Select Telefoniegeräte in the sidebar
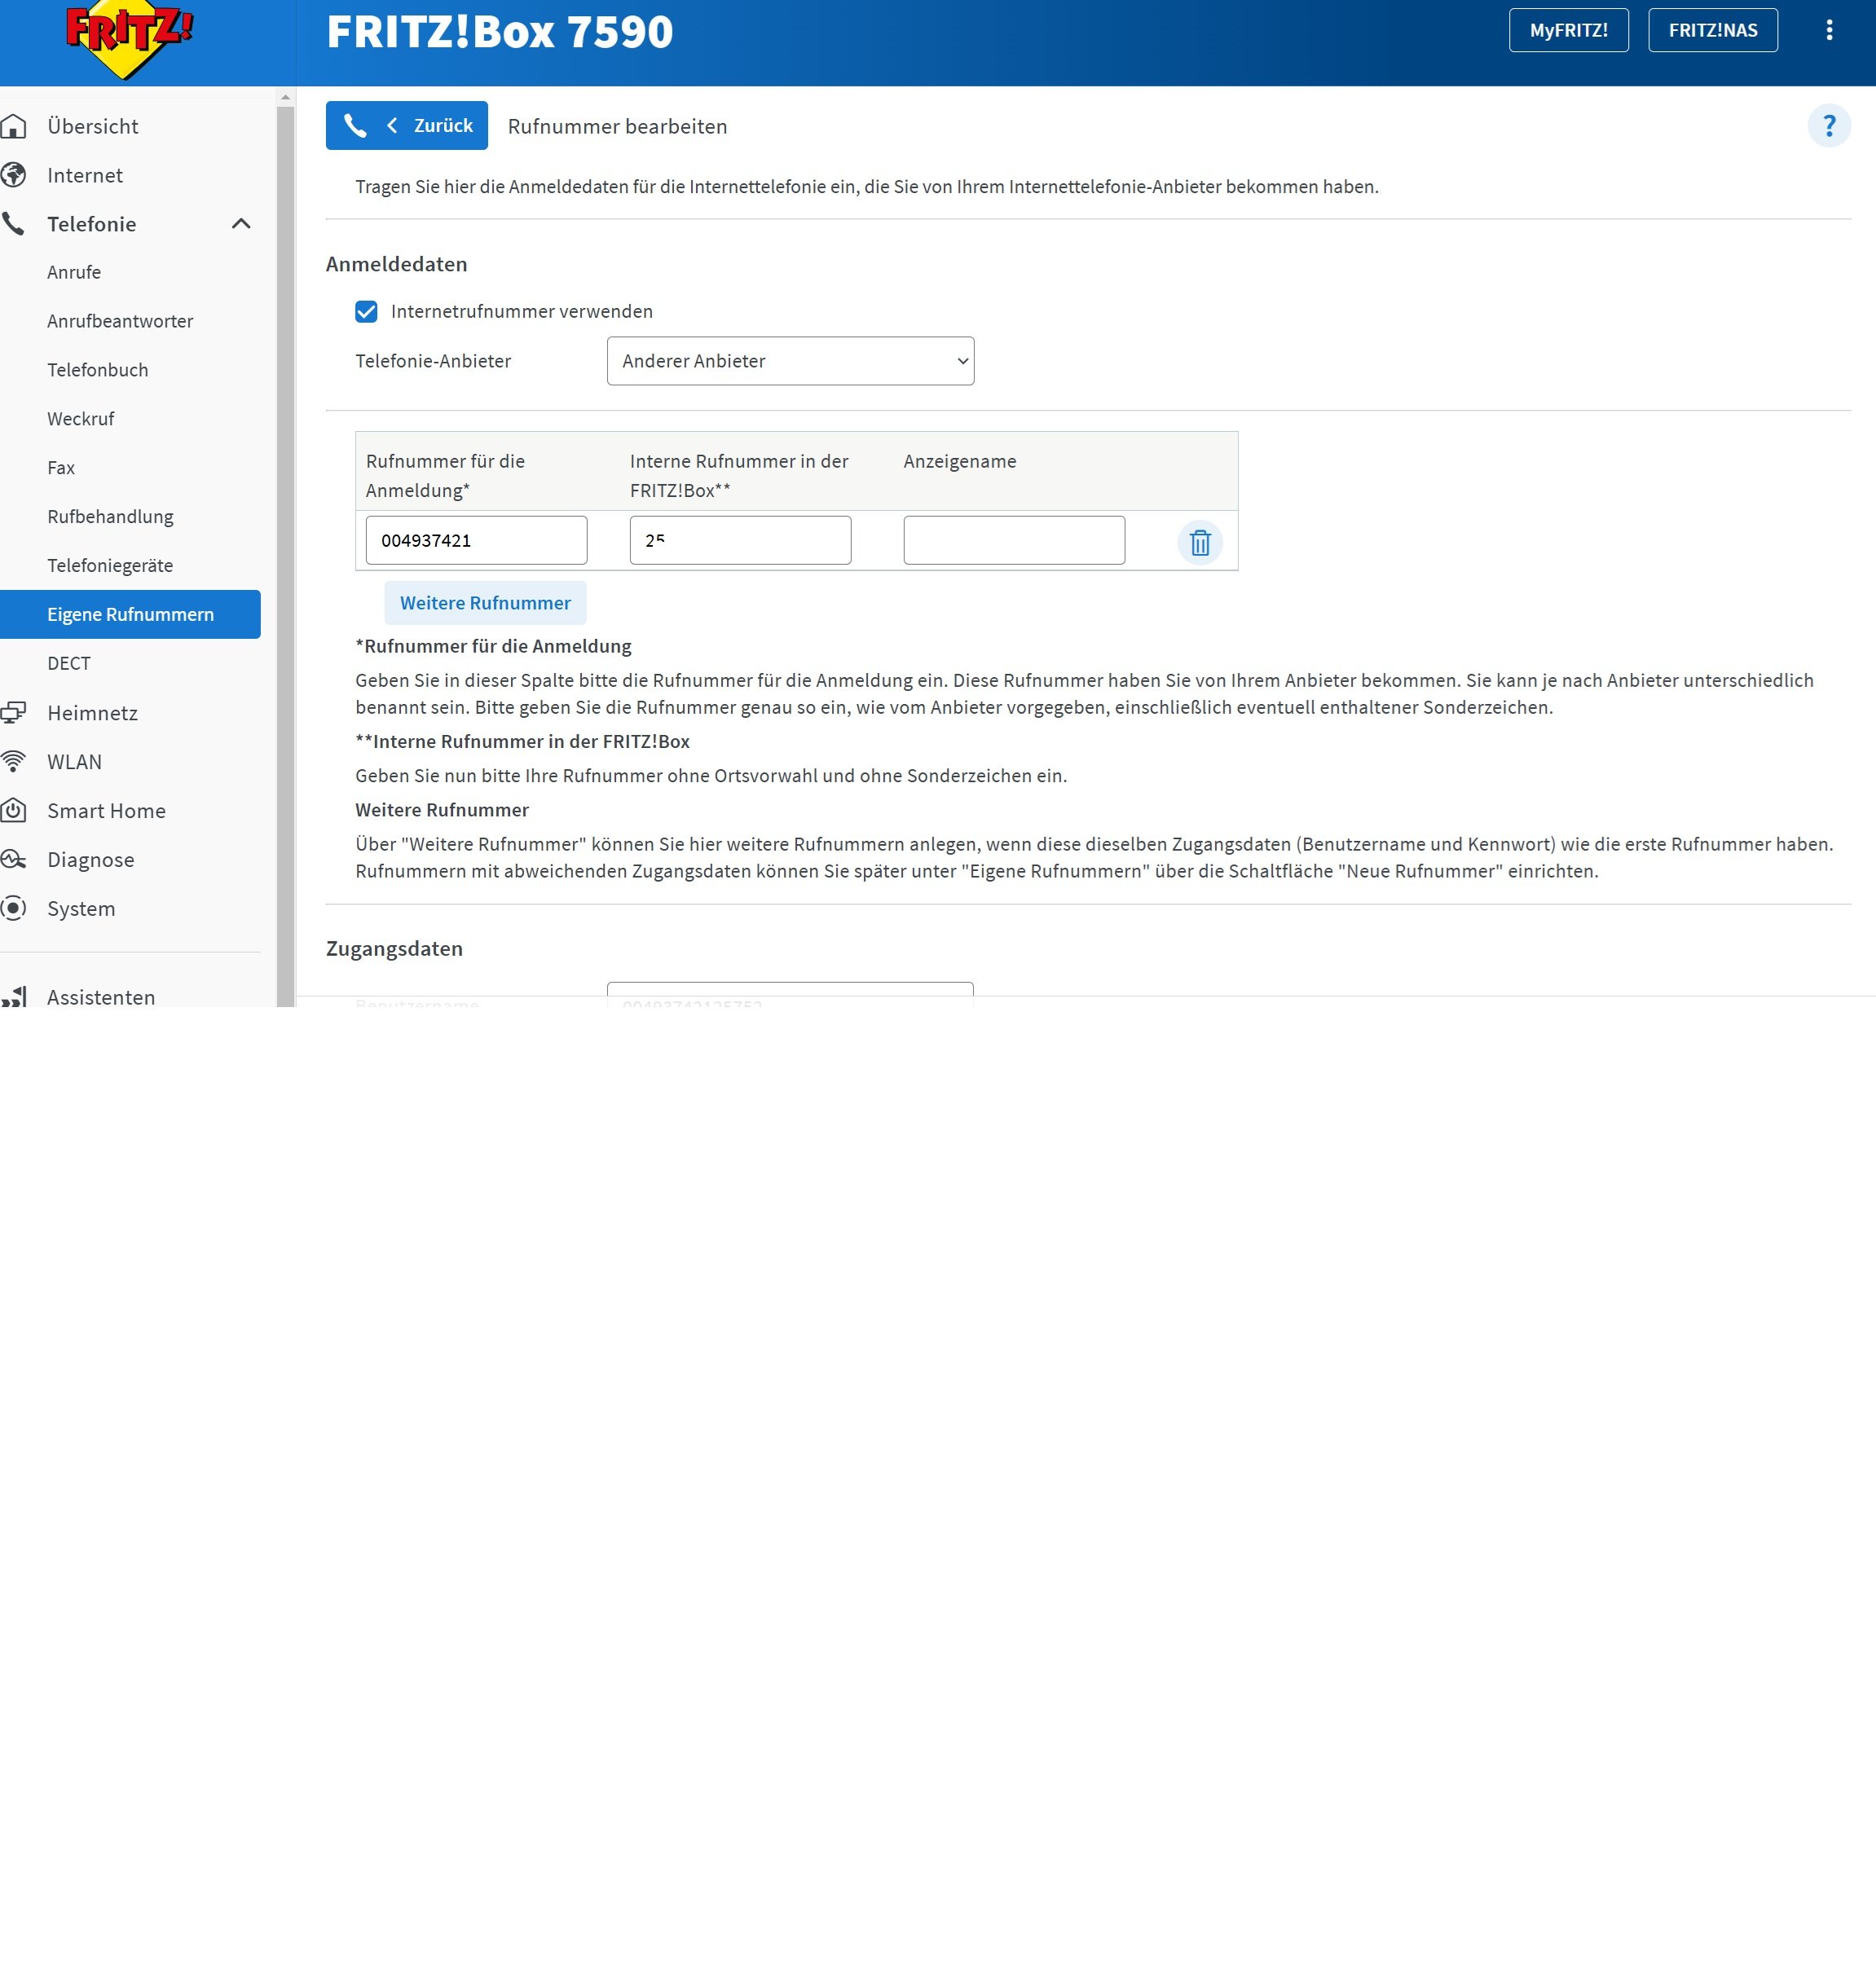The width and height of the screenshot is (1876, 1971). [110, 565]
